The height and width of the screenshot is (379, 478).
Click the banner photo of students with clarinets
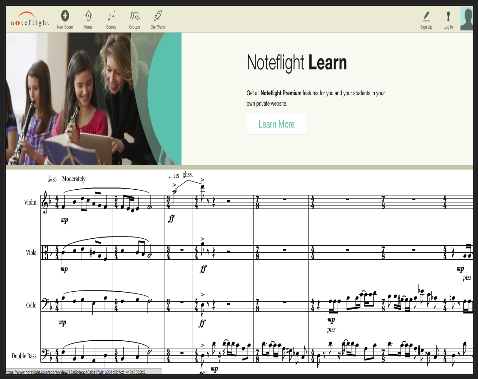94,99
